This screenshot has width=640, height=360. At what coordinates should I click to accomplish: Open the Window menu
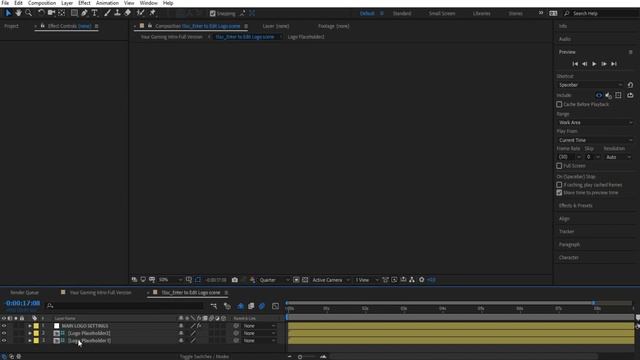point(149,3)
